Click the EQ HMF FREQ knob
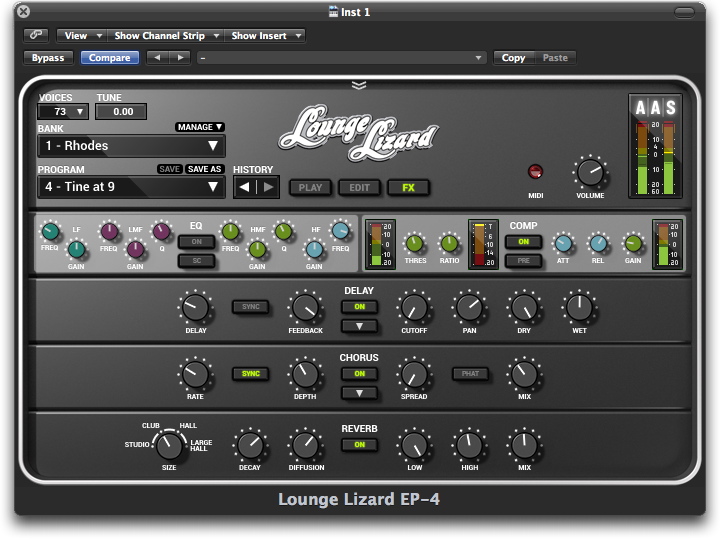Screen dimensions: 720x539 (230, 231)
